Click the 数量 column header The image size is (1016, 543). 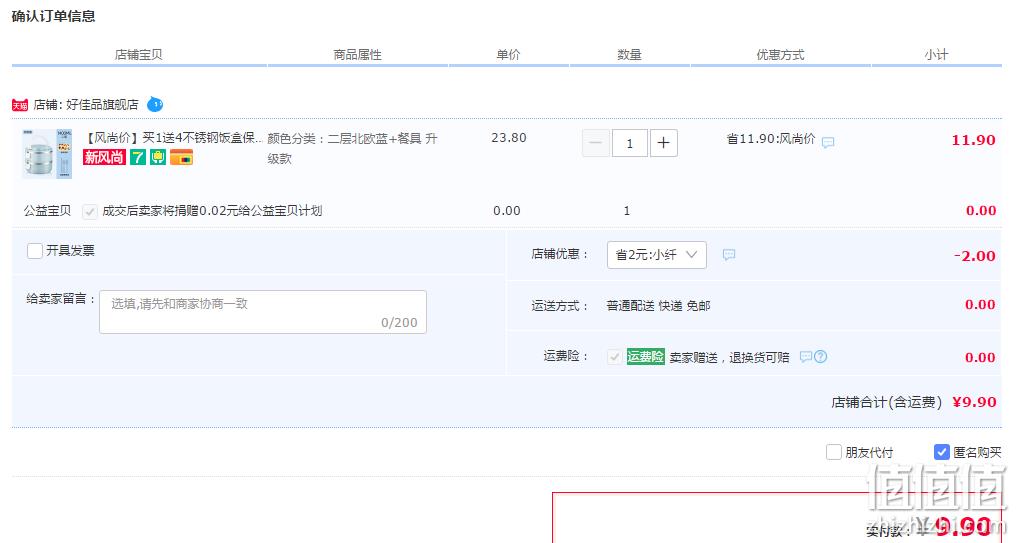[629, 55]
